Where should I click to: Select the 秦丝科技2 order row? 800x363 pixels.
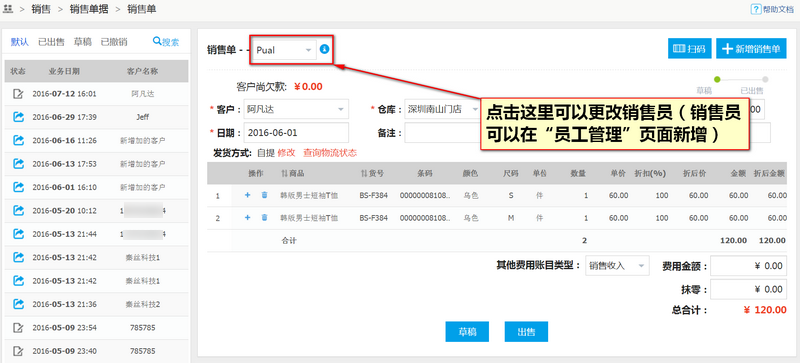pyautogui.click(x=96, y=304)
